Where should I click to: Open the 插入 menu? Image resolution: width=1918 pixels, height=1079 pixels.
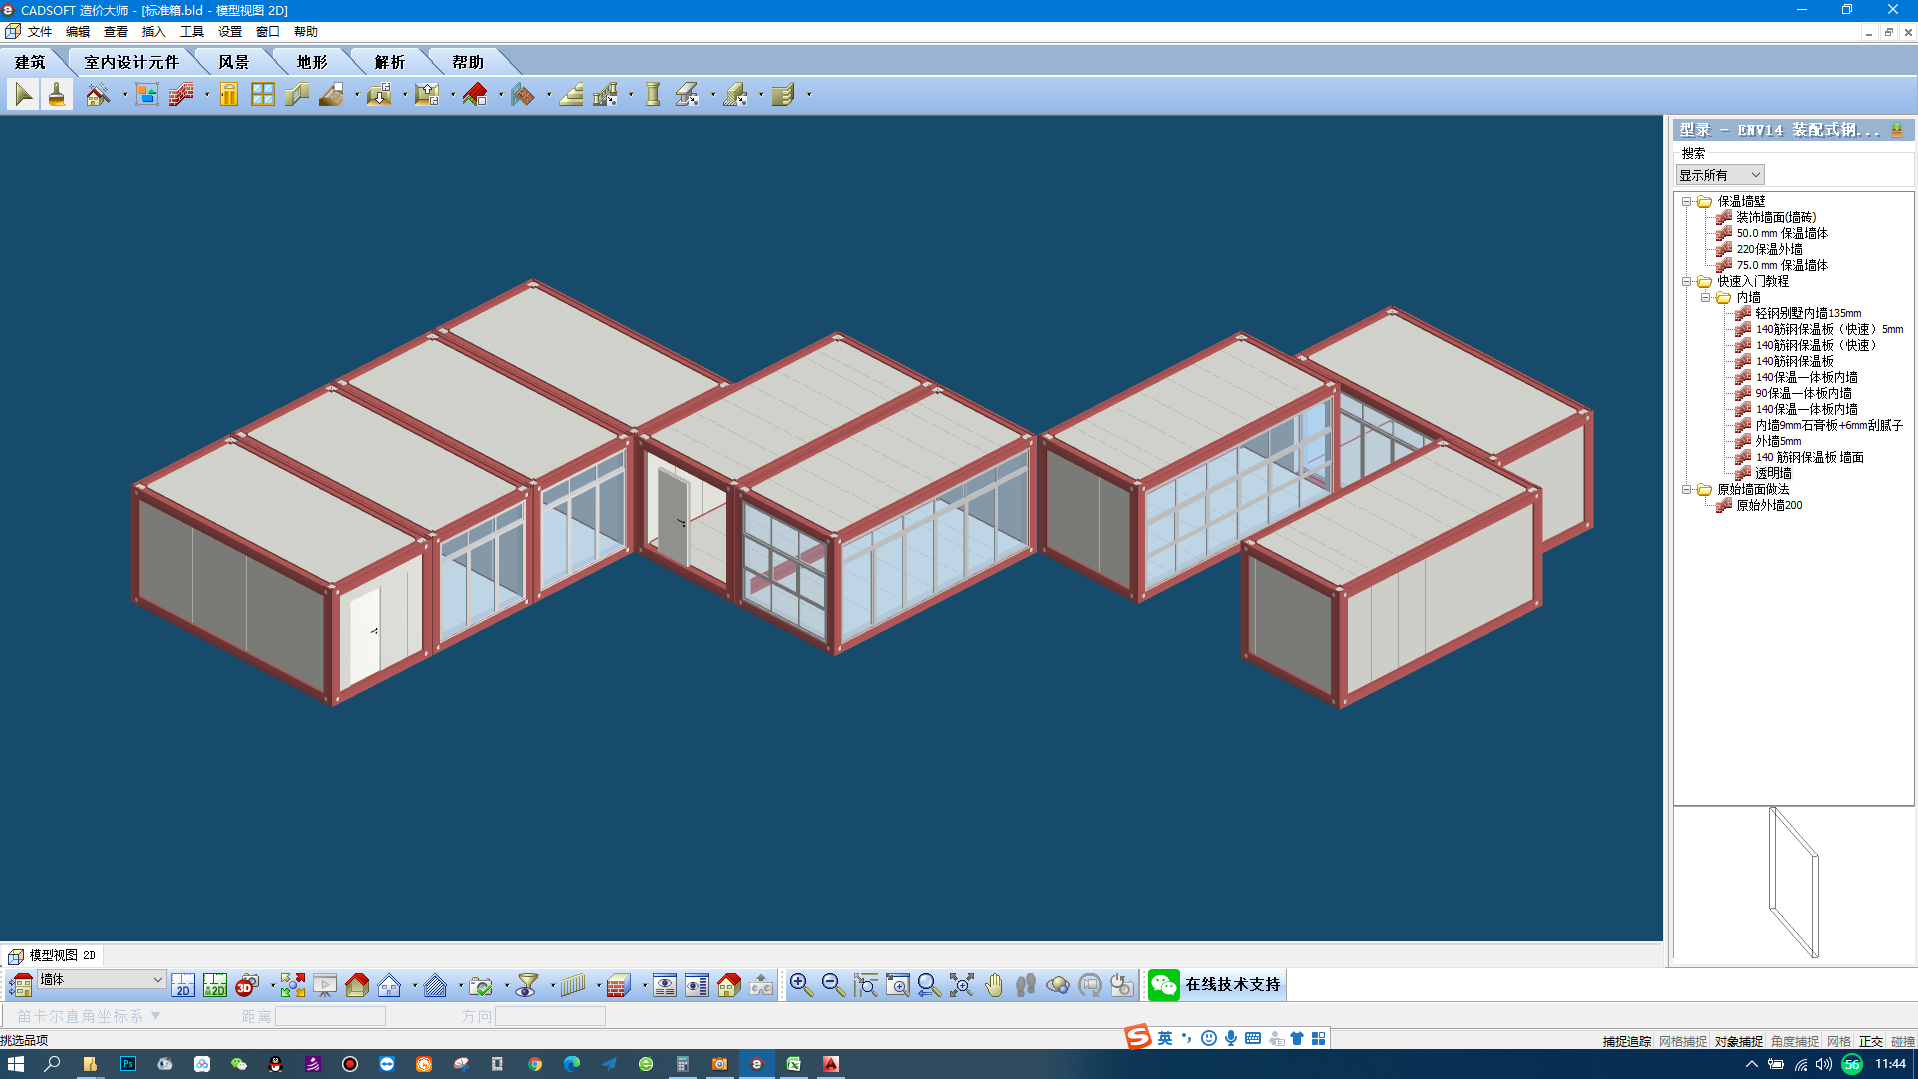[x=154, y=31]
